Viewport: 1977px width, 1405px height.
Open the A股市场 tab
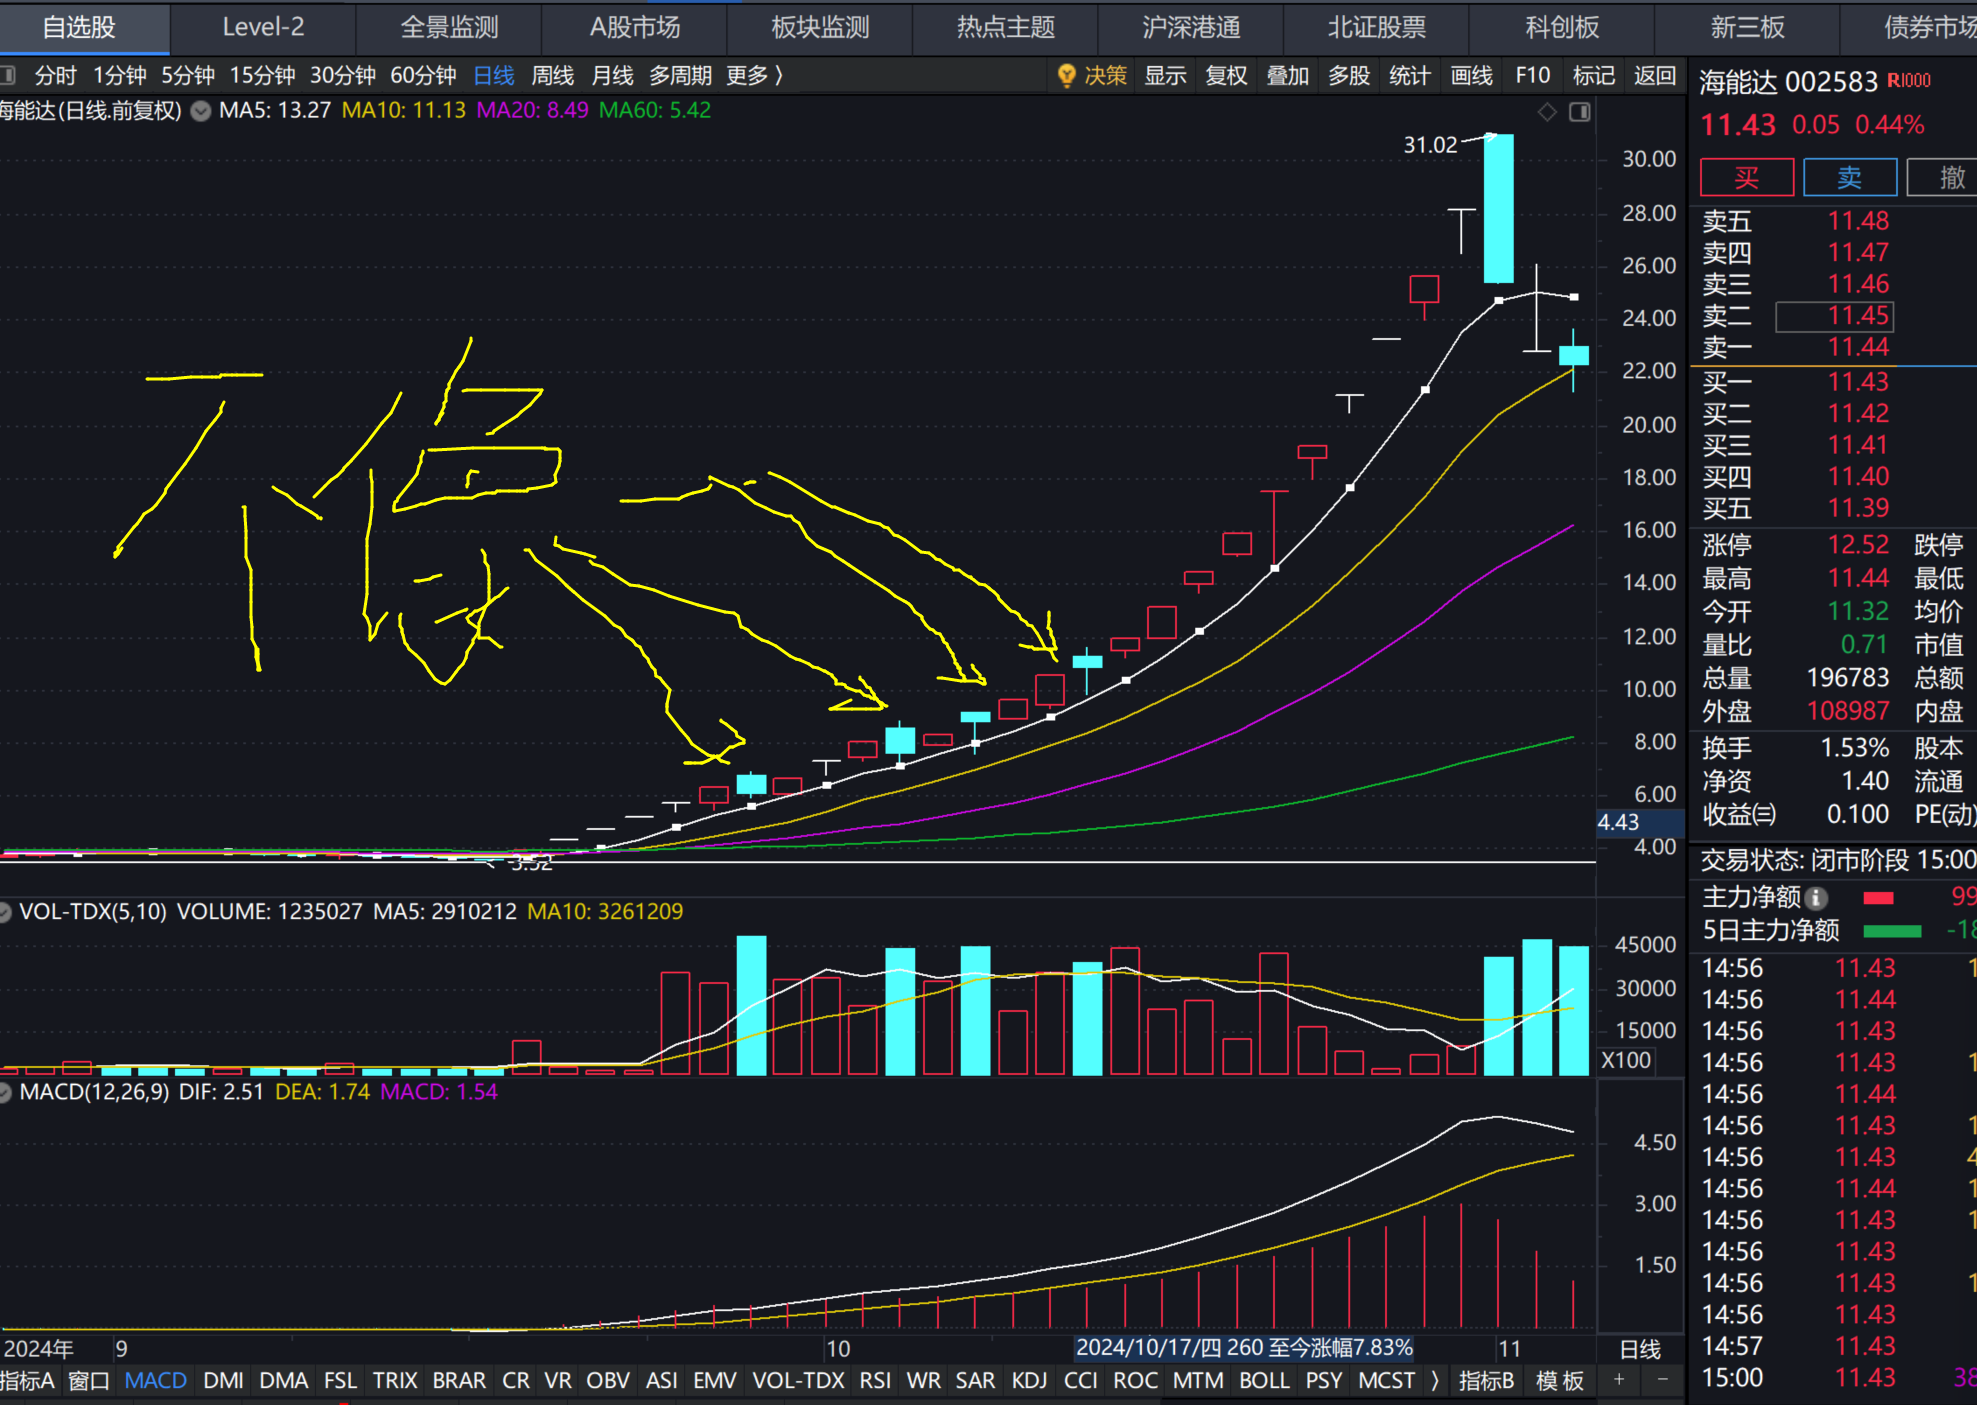pos(634,27)
